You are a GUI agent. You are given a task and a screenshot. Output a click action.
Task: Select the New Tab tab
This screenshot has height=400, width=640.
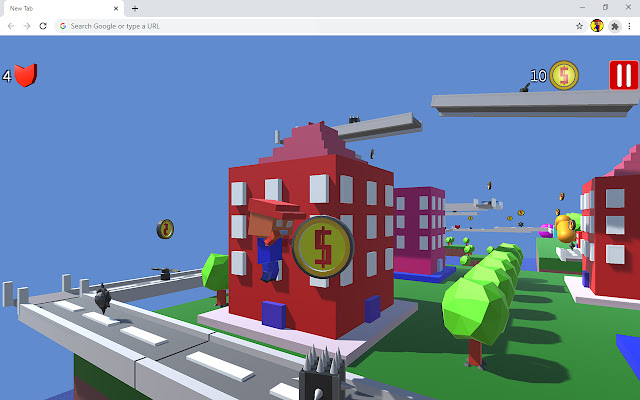click(61, 8)
